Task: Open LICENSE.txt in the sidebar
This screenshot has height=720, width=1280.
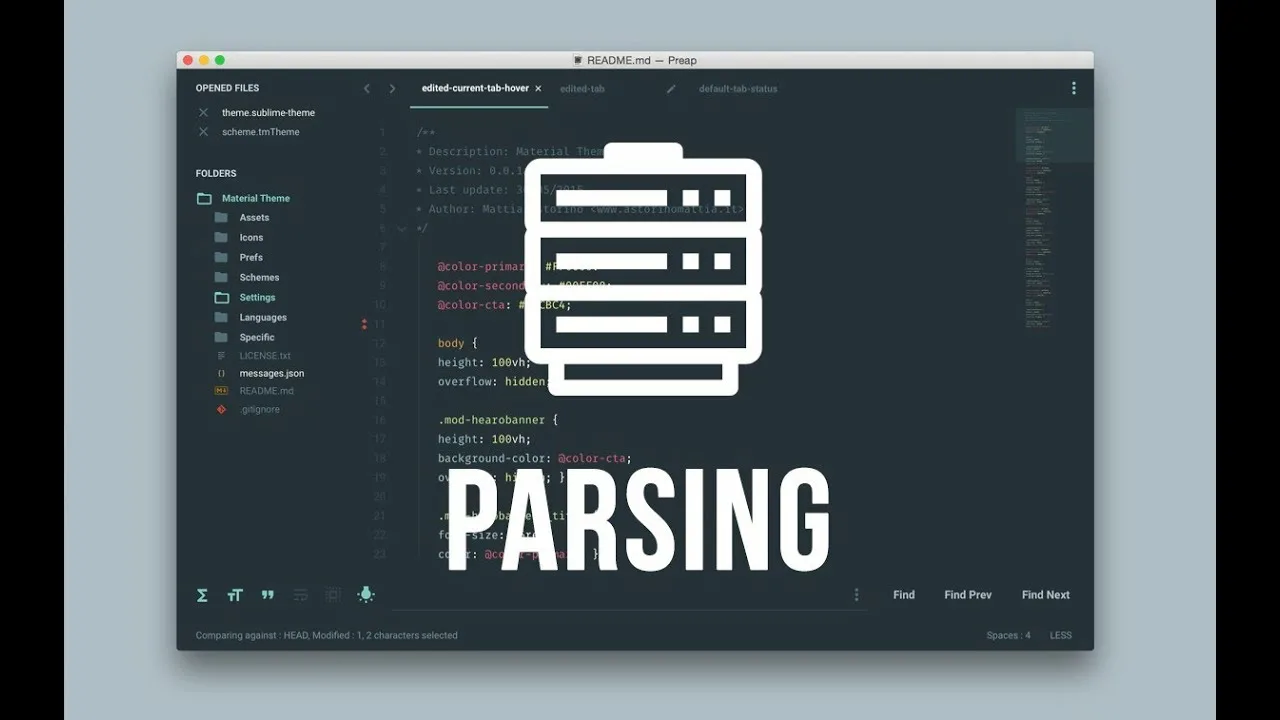Action: [x=265, y=355]
